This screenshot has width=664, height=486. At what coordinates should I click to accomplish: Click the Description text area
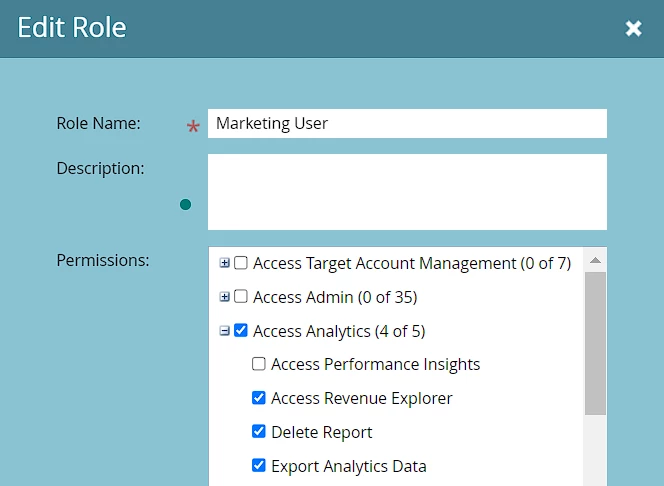tap(407, 191)
